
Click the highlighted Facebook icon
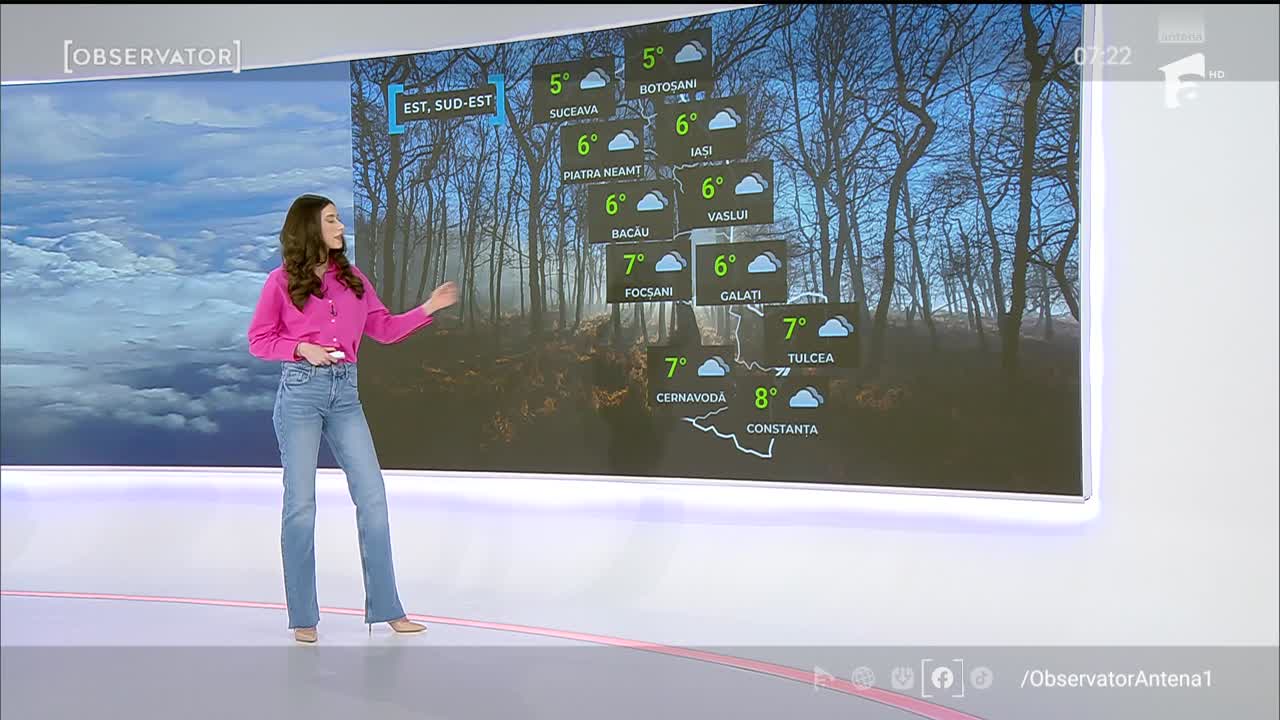[942, 678]
